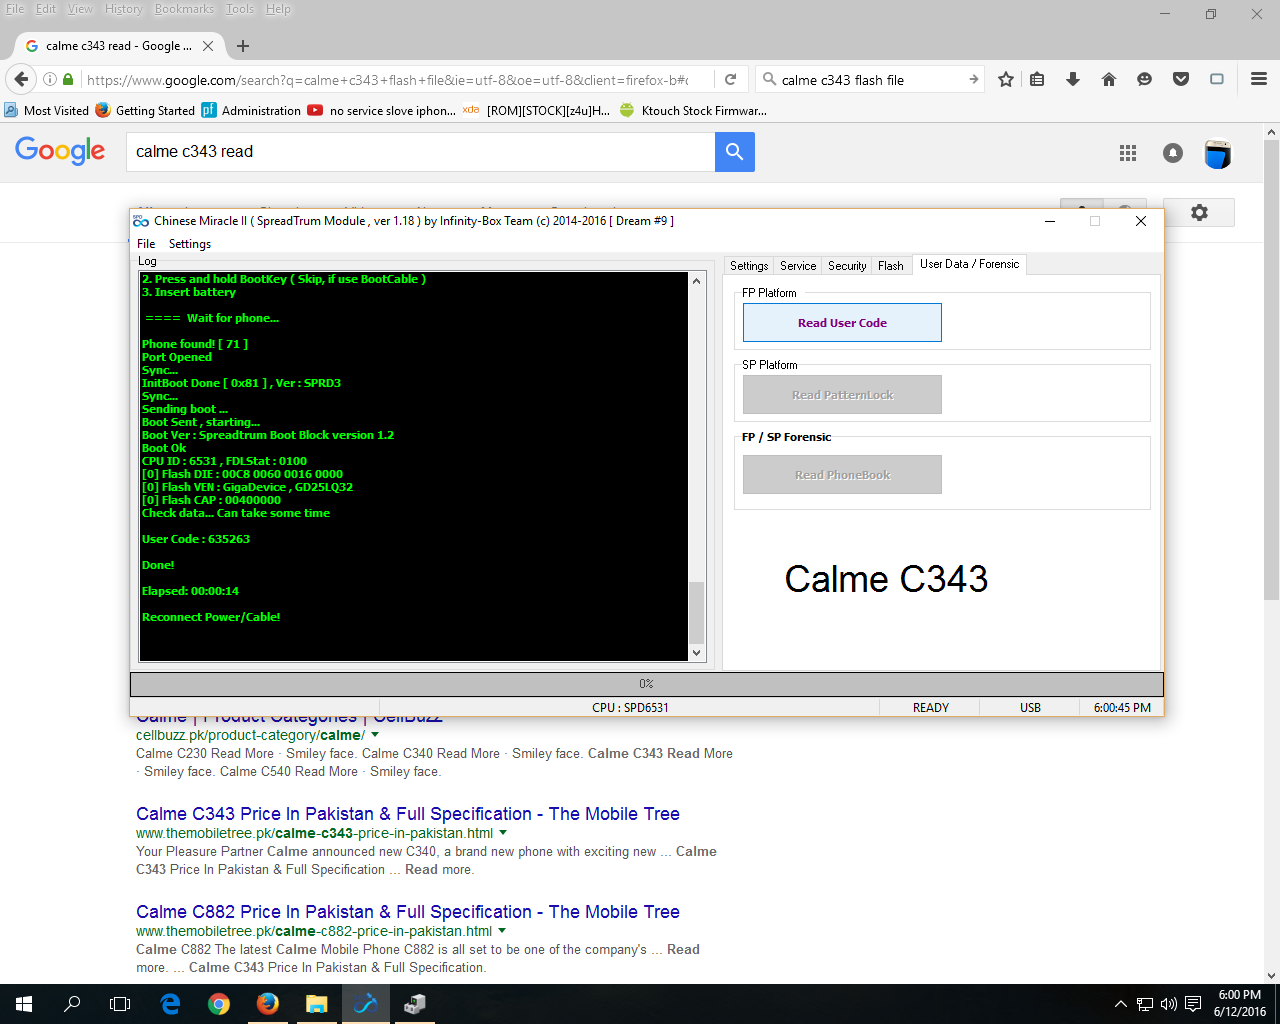Click the 'User Code : 635263' log line
The image size is (1280, 1024).
[196, 539]
